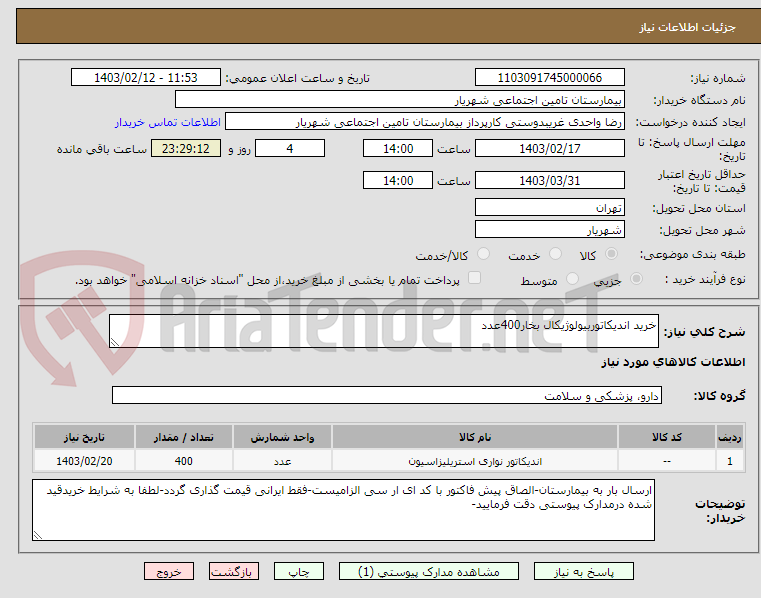The width and height of the screenshot is (761, 598).
Task: Select the کالا/خدمت radio button
Action: coord(483,253)
